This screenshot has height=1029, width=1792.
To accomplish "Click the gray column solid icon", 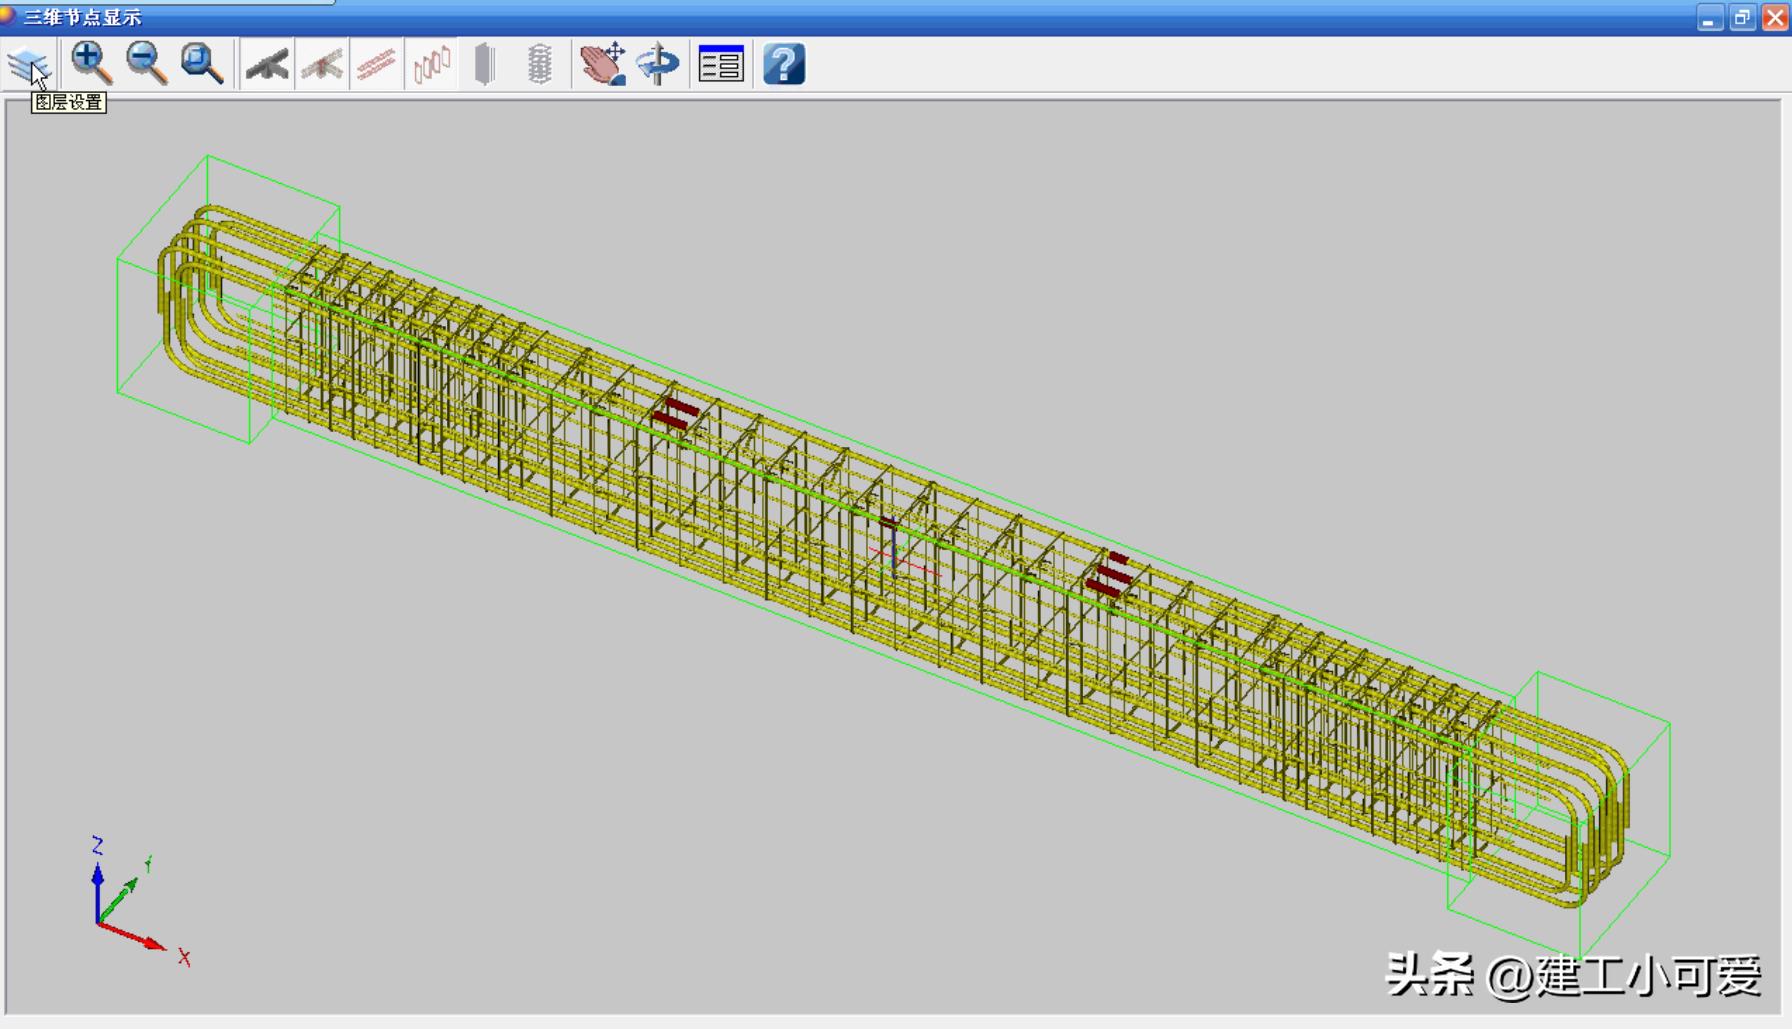I will (x=485, y=65).
